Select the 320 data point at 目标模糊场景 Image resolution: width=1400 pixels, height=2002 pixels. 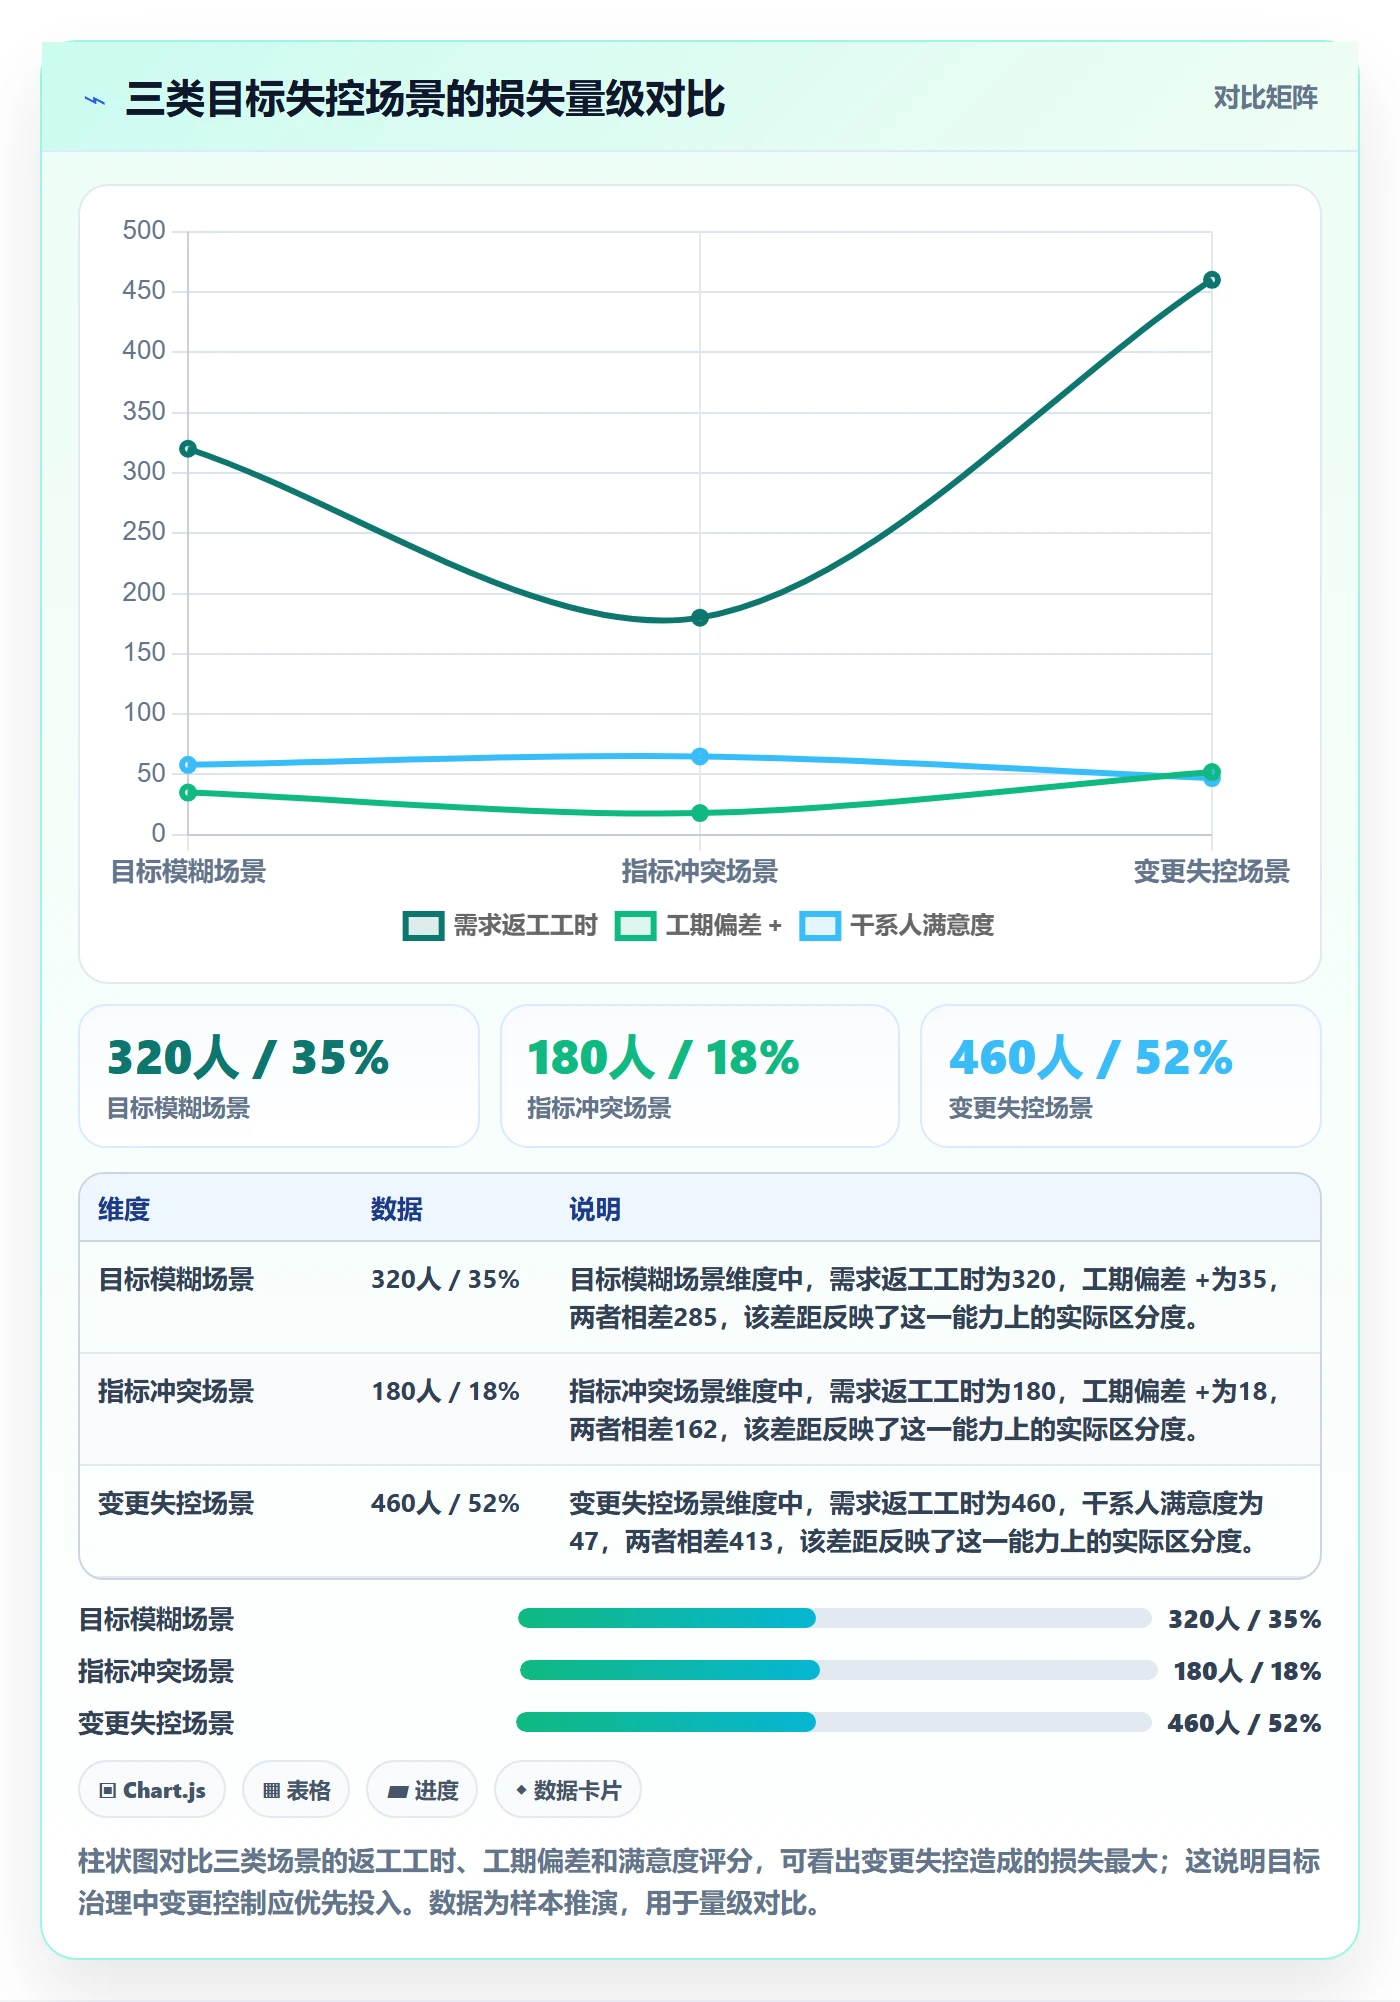188,449
